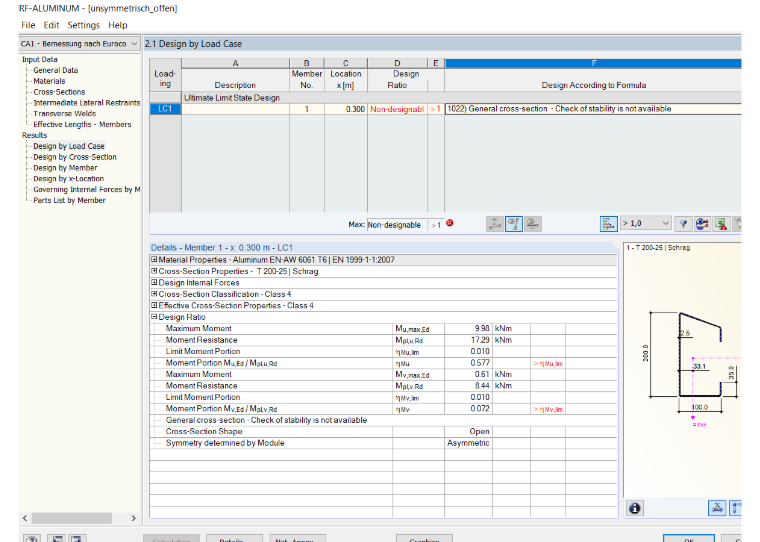Screen dimensions: 760x542
Task: Open the File menu
Action: click(28, 25)
